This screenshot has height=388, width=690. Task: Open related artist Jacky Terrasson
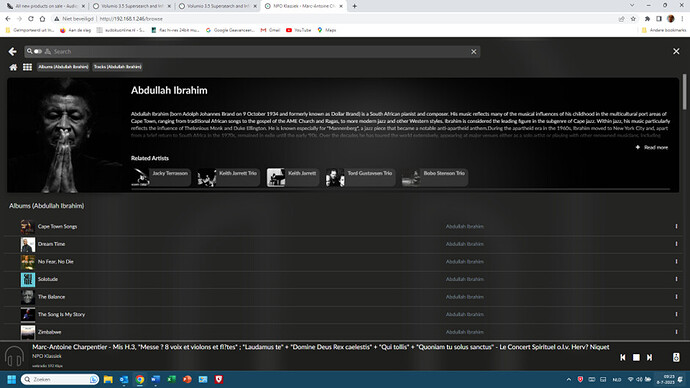coord(161,177)
